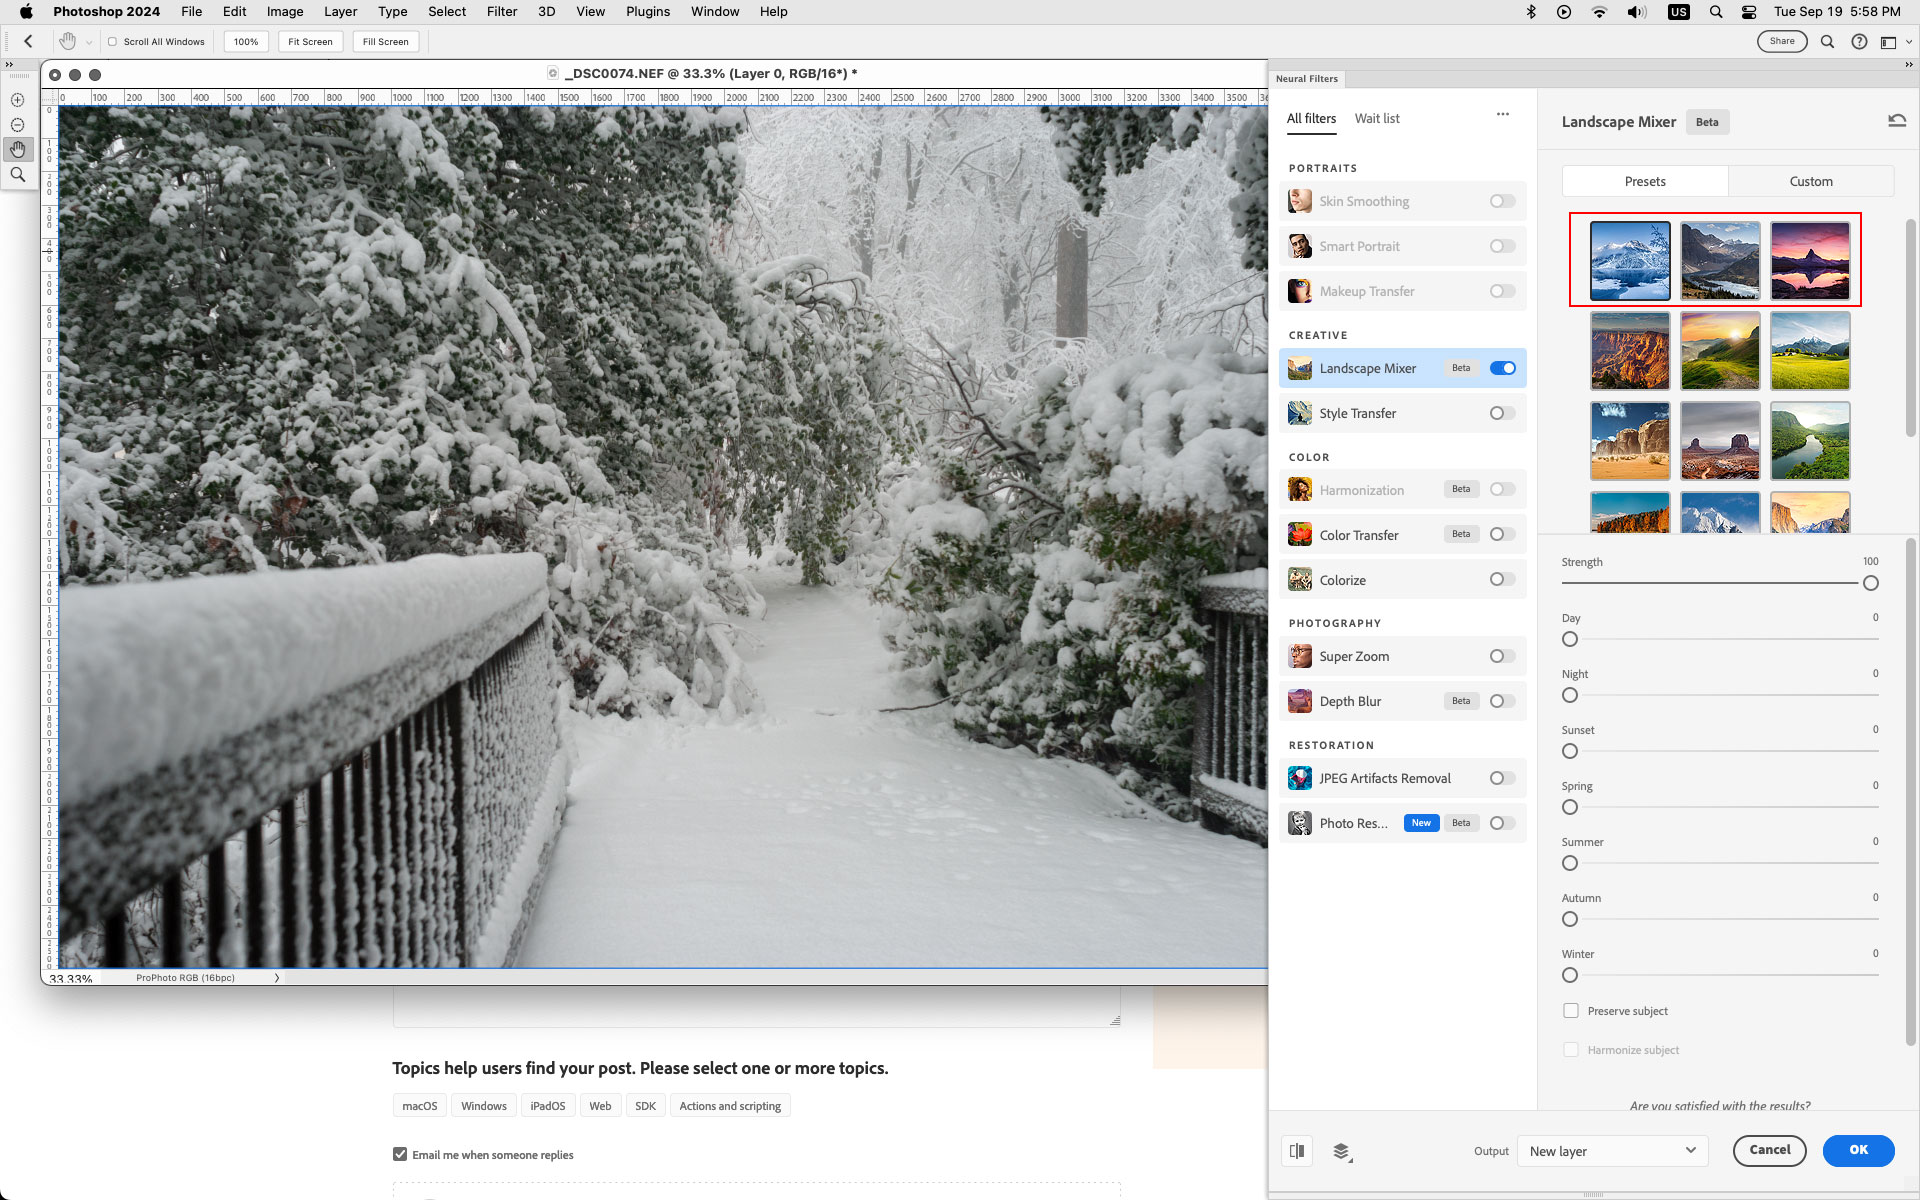Switch to the Custom presets tab
The width and height of the screenshot is (1920, 1200).
point(1811,181)
